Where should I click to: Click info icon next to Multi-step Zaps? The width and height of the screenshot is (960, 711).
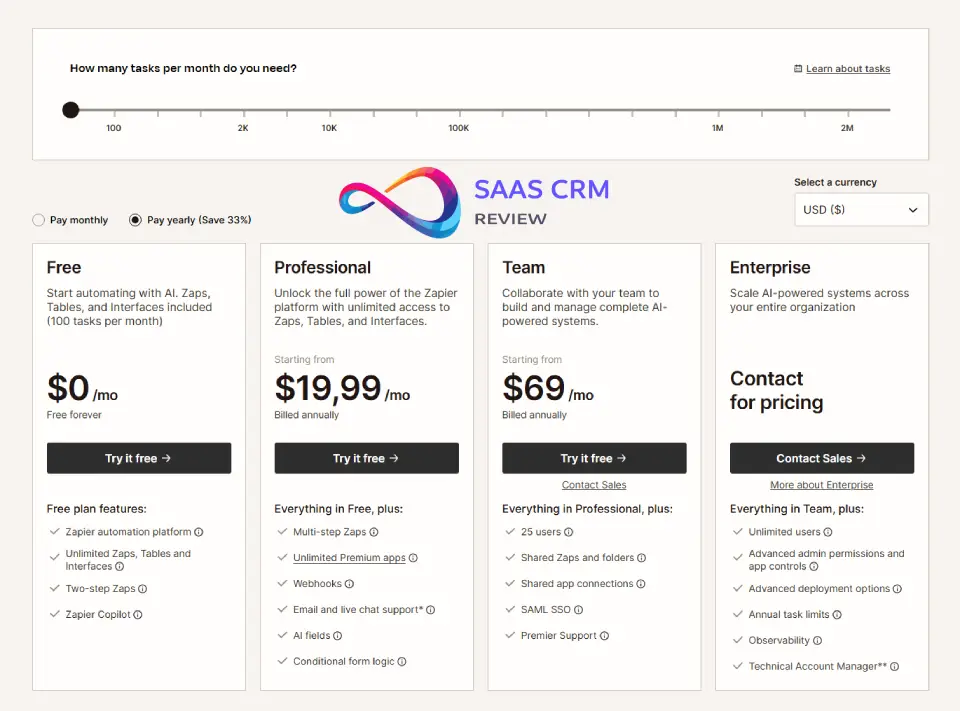tap(374, 533)
